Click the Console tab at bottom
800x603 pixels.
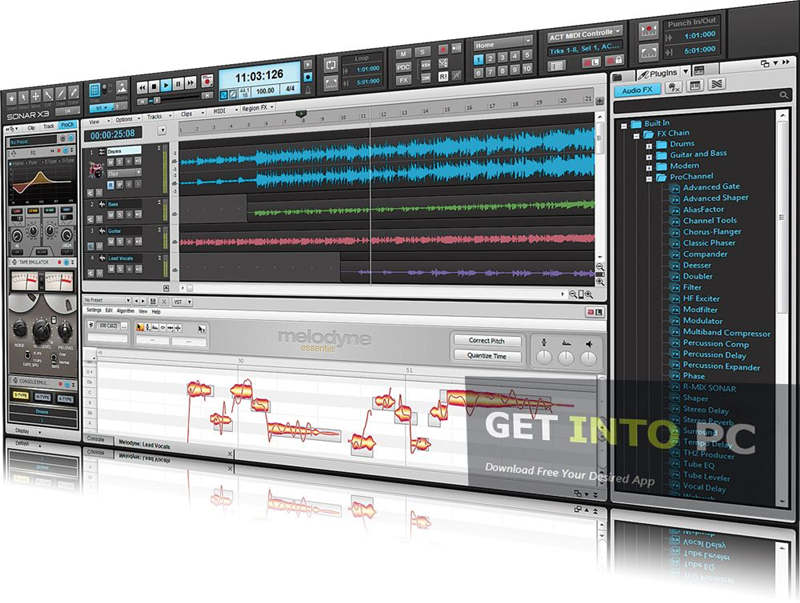tap(95, 439)
